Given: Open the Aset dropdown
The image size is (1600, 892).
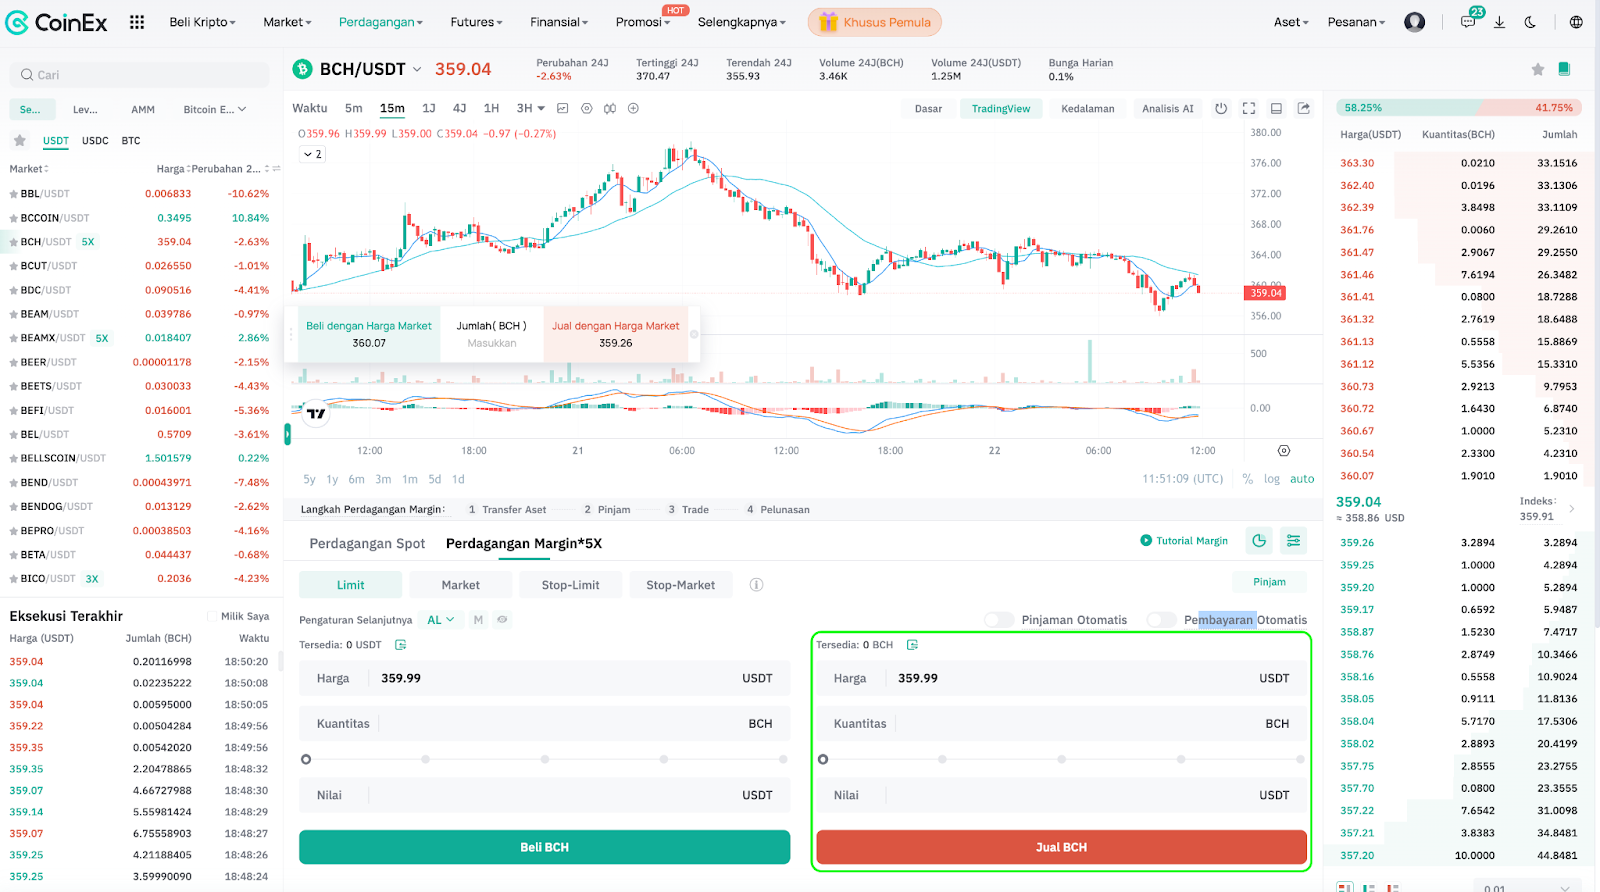Looking at the screenshot, I should pyautogui.click(x=1291, y=22).
